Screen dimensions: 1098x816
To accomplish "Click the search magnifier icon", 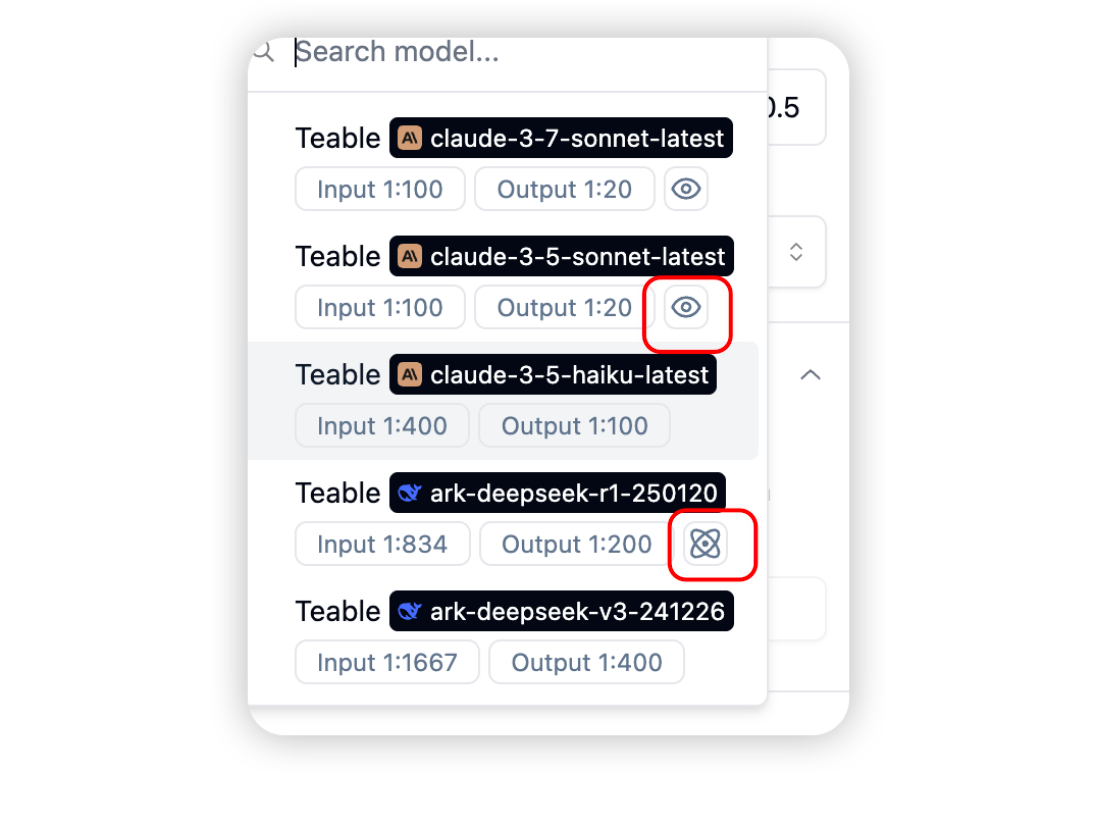I will pyautogui.click(x=264, y=51).
